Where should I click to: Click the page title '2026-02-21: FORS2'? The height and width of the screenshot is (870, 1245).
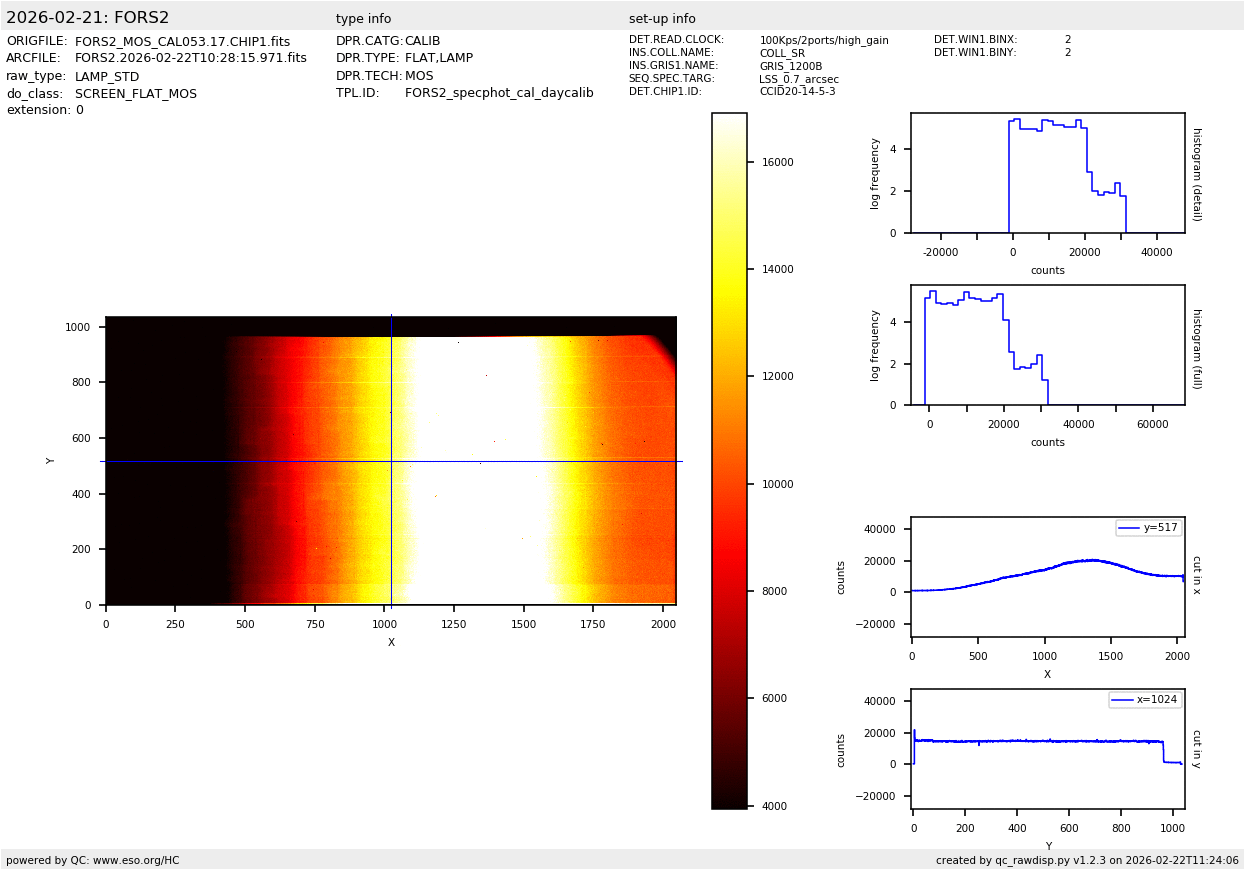tap(88, 18)
